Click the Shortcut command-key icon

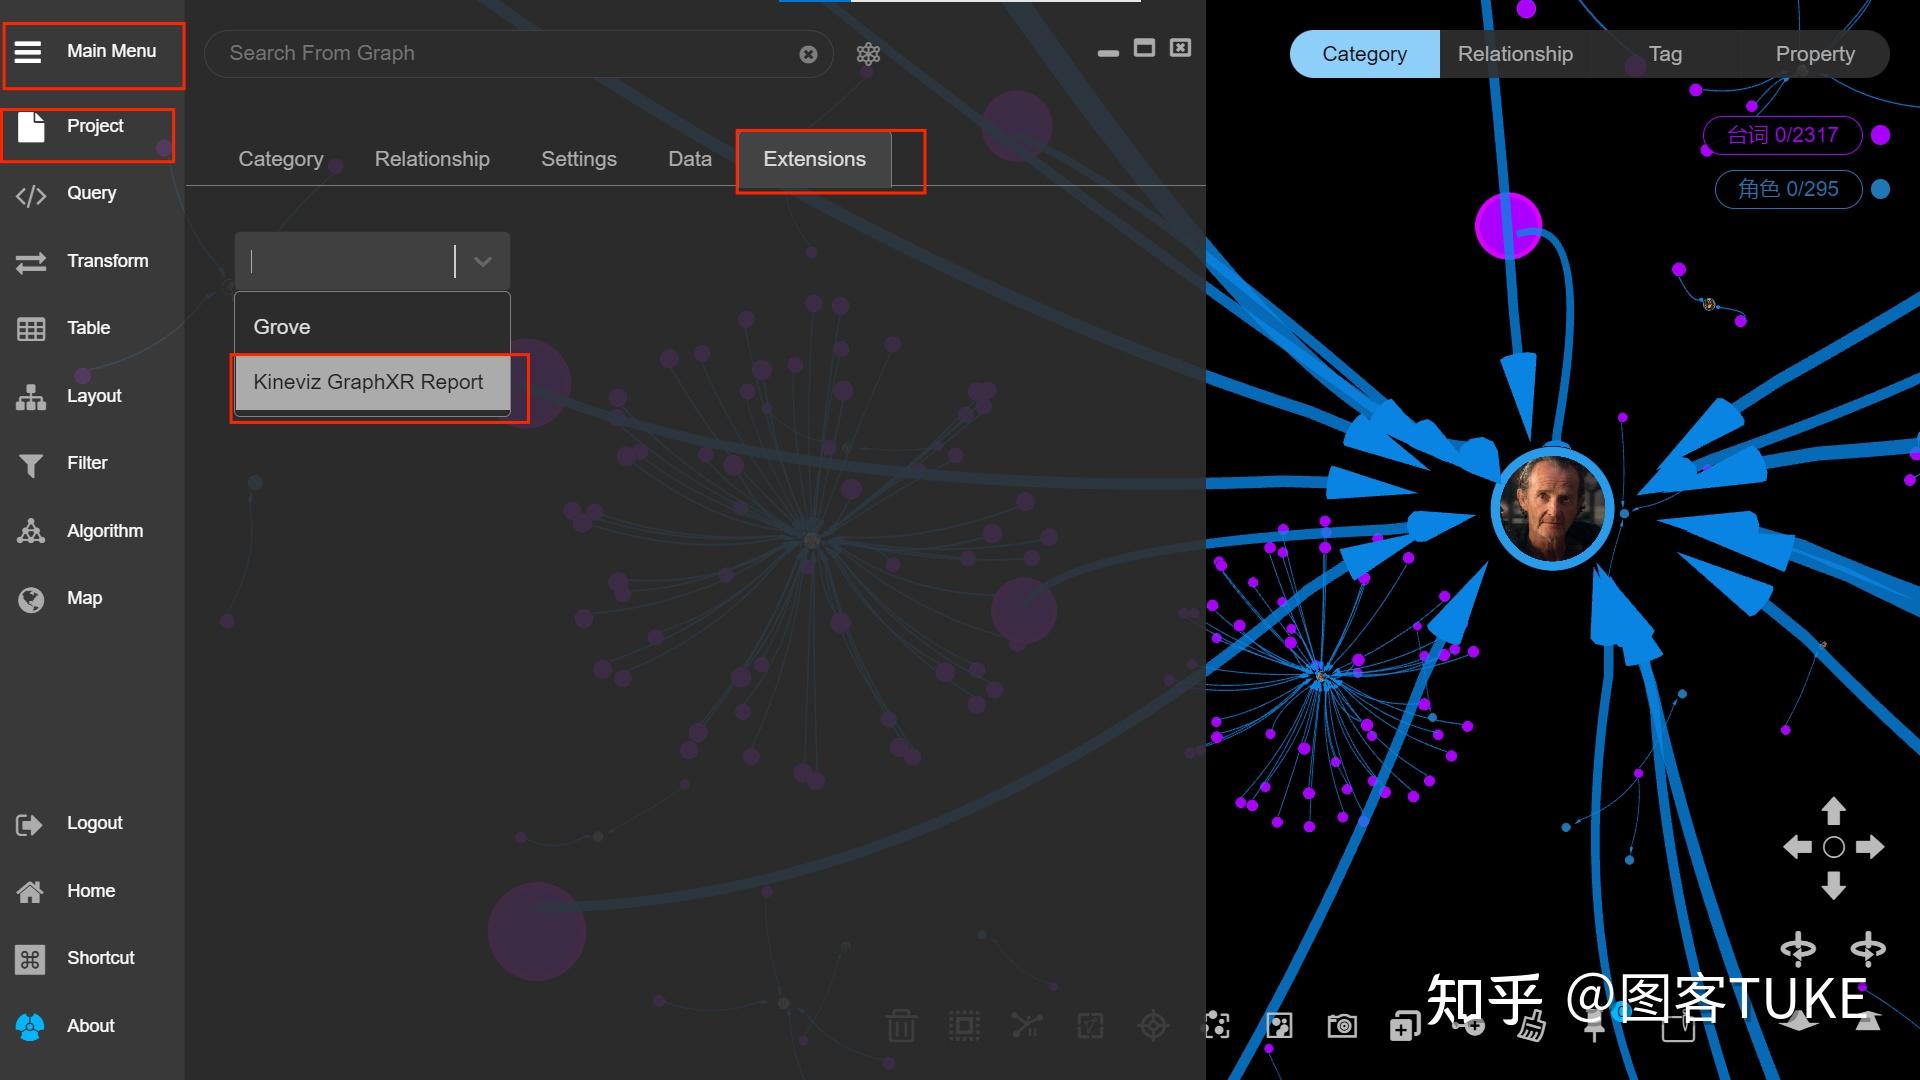pos(30,959)
